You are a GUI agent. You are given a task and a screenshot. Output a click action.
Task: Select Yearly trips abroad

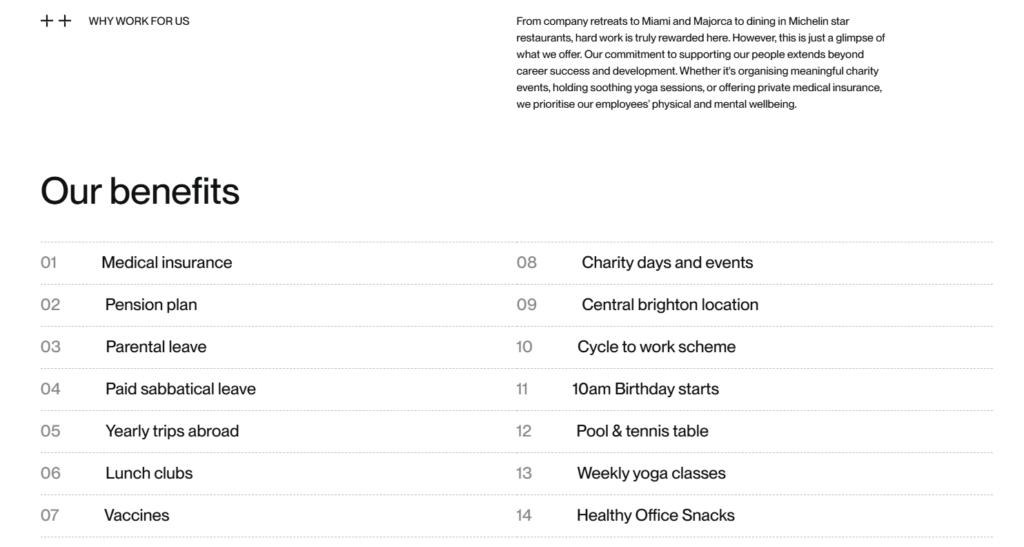[172, 431]
